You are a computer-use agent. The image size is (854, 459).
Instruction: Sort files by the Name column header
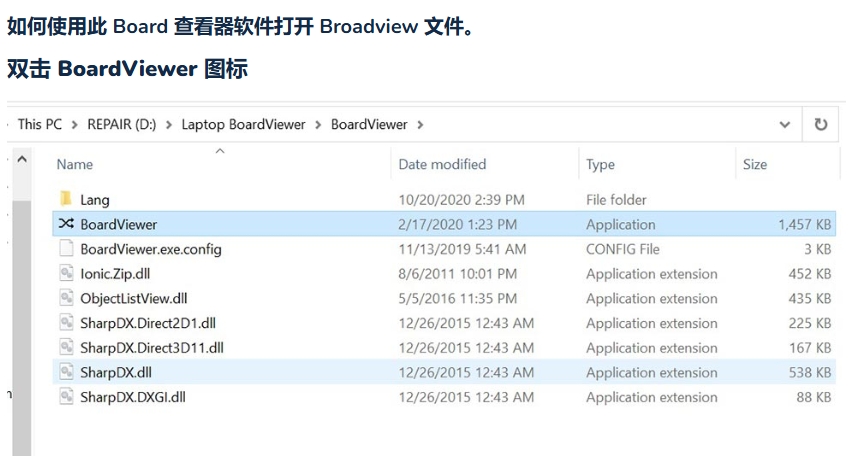75,164
